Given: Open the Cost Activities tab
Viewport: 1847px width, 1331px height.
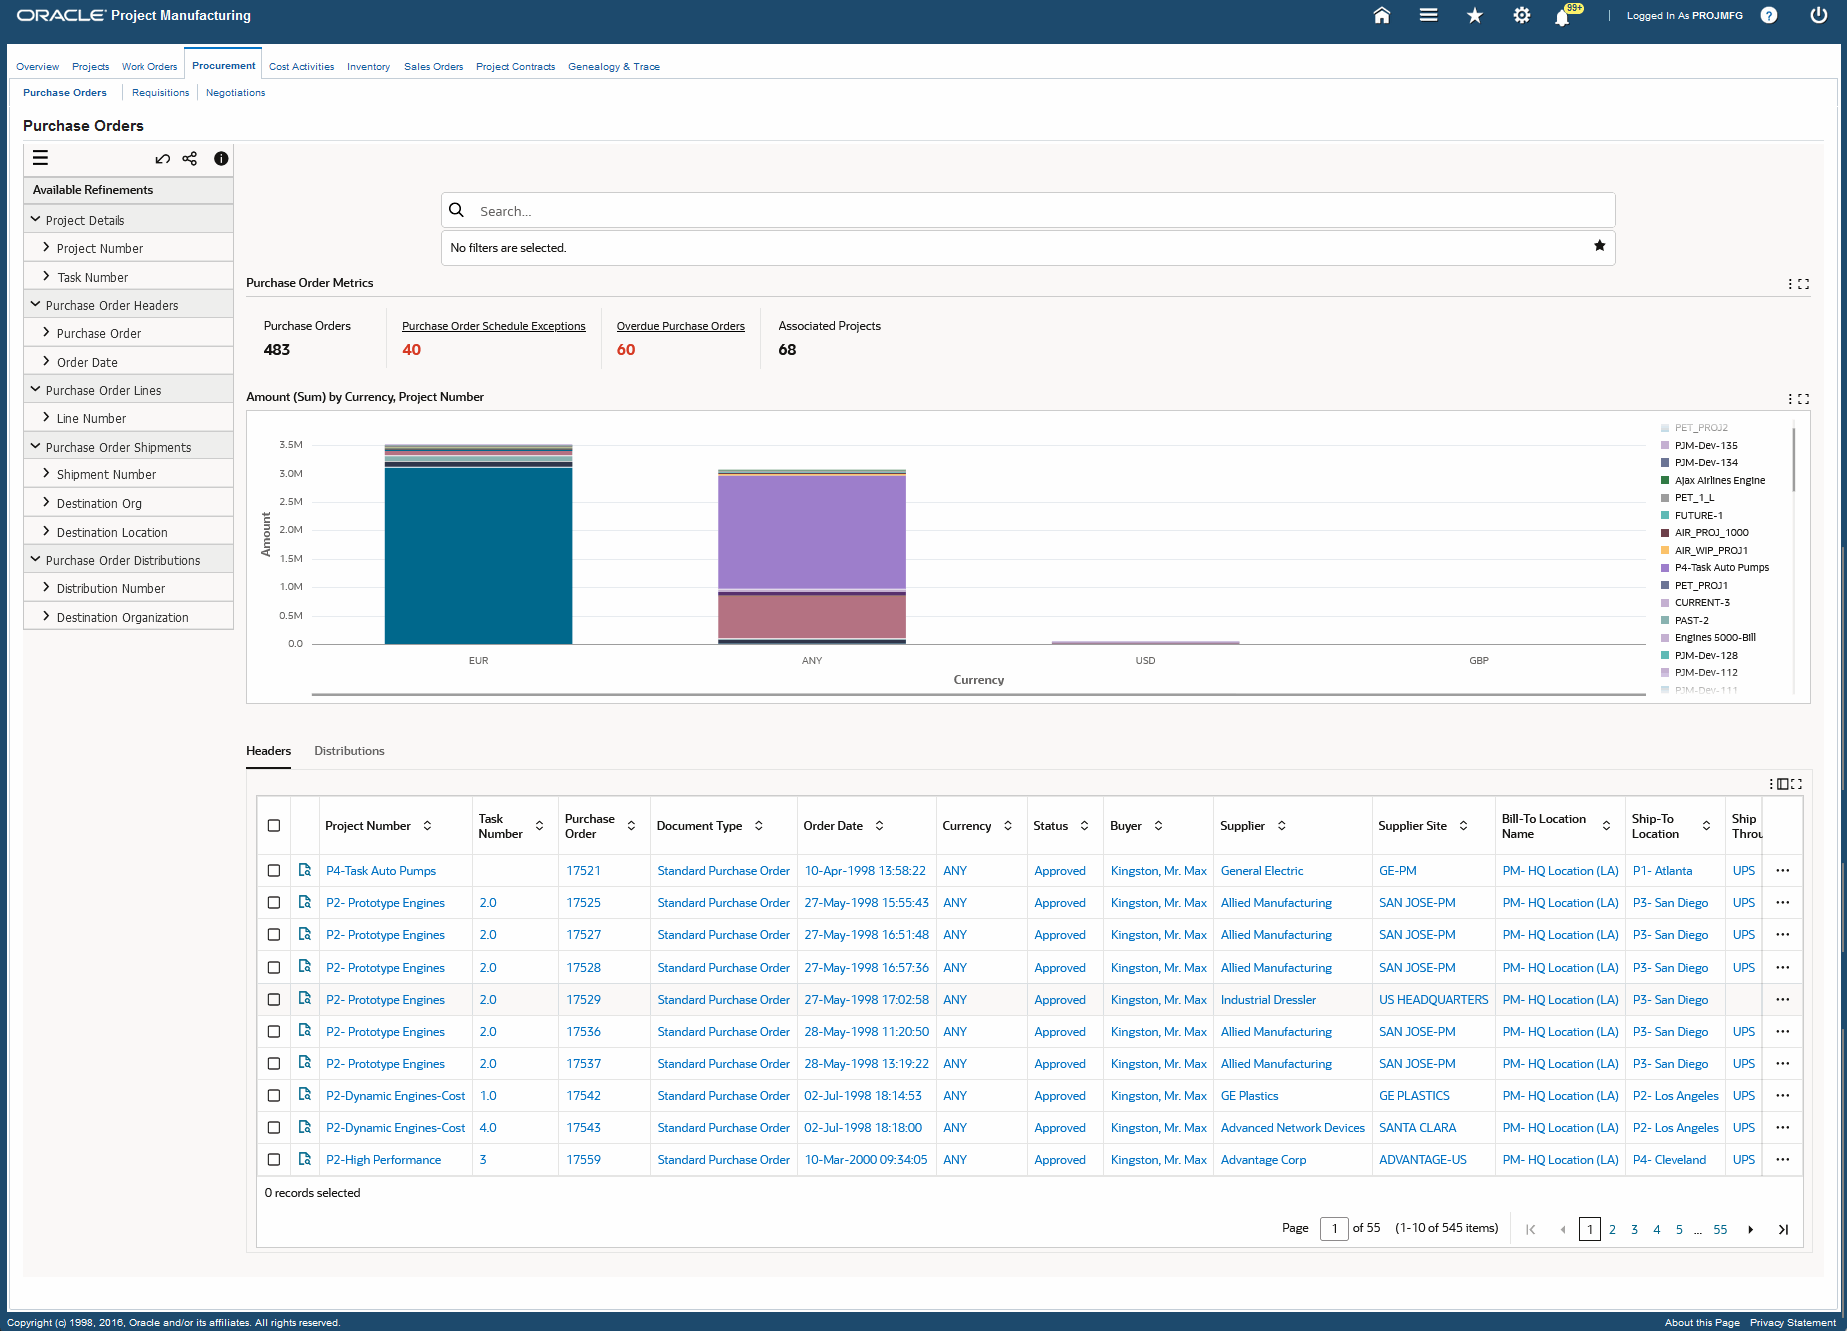Looking at the screenshot, I should (x=301, y=66).
